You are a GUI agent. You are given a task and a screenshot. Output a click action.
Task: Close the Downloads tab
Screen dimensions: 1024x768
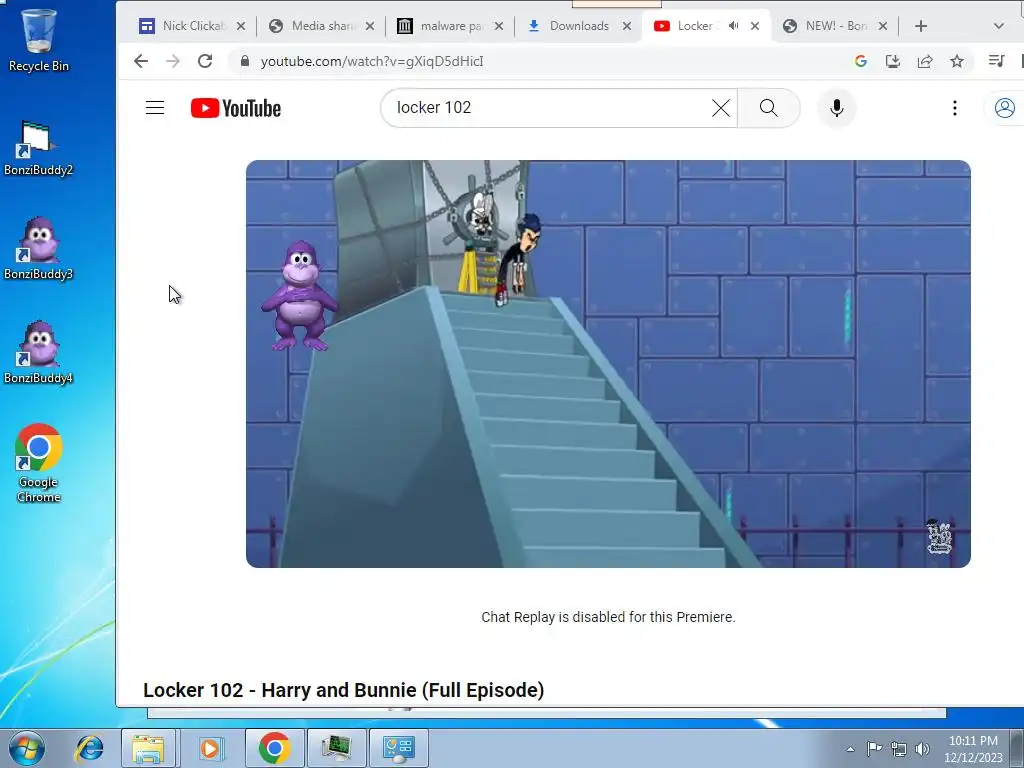point(627,26)
